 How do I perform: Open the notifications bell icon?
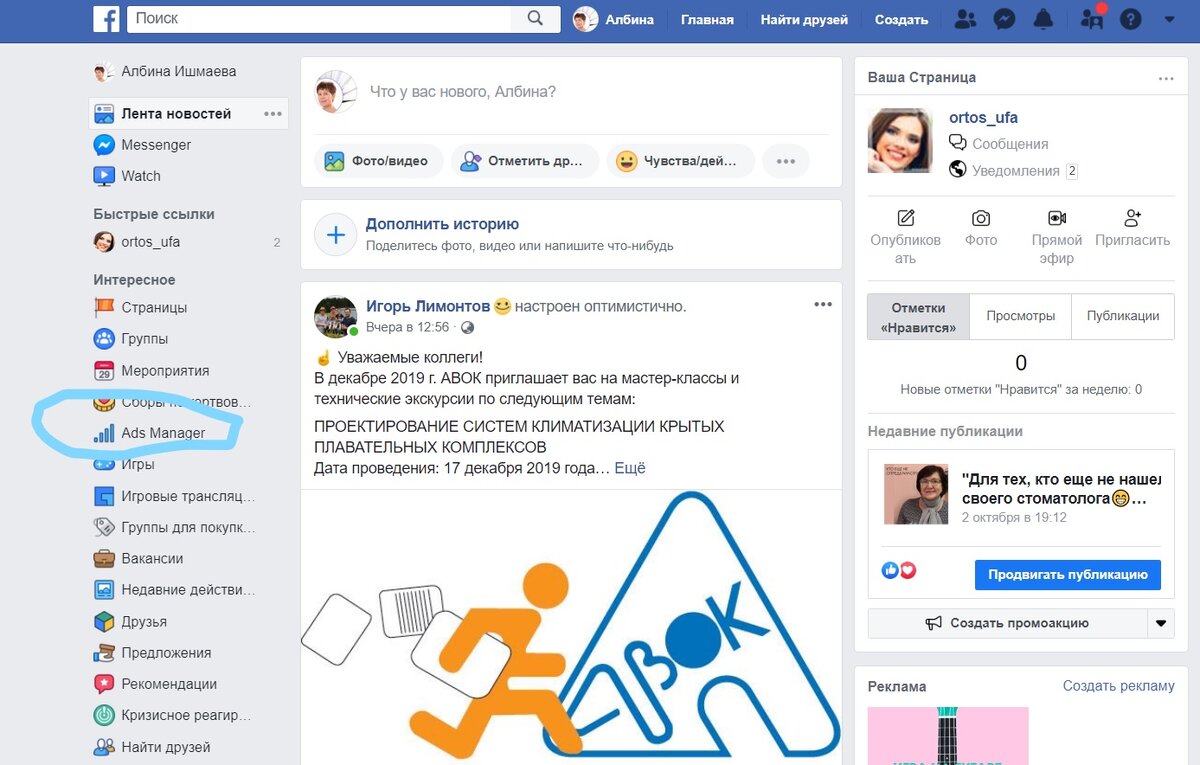(x=1043, y=19)
